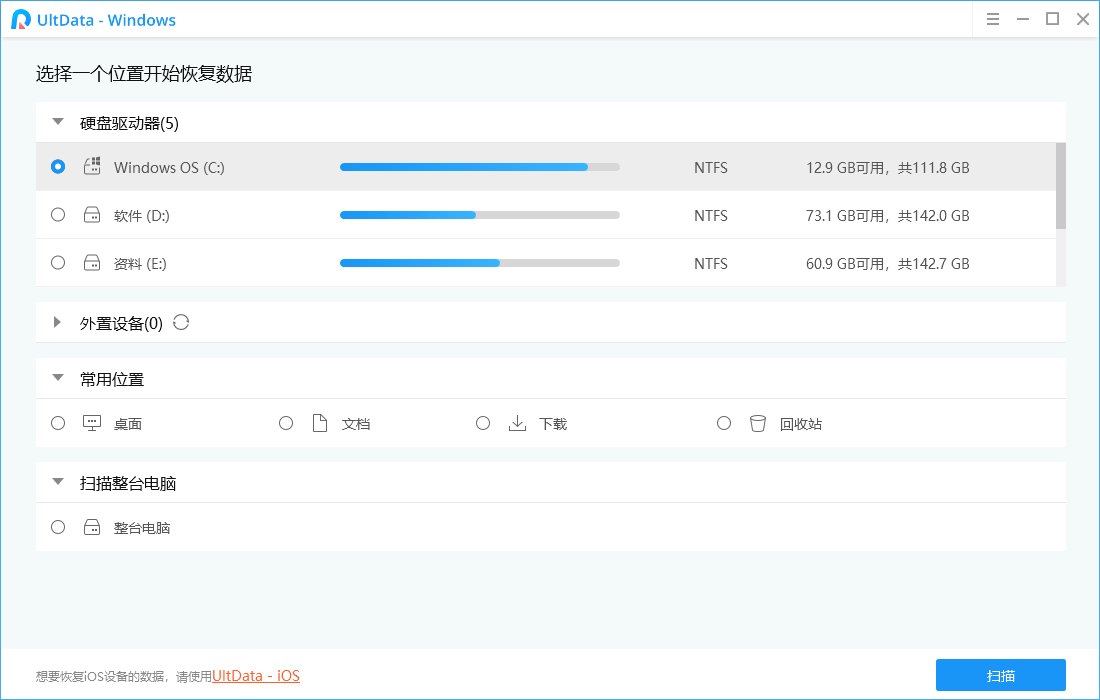This screenshot has height=700, width=1100.
Task: Click the C: drive usage bar
Action: (x=479, y=166)
